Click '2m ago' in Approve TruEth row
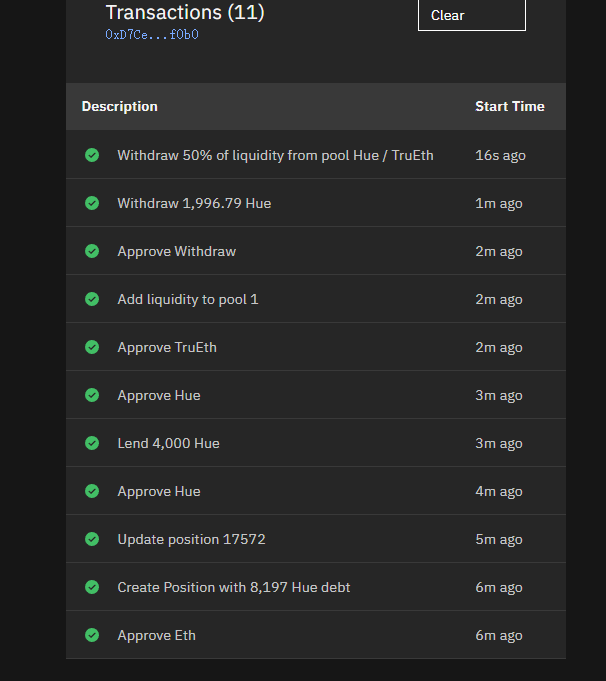Screen dimensions: 606x681 click(x=499, y=347)
